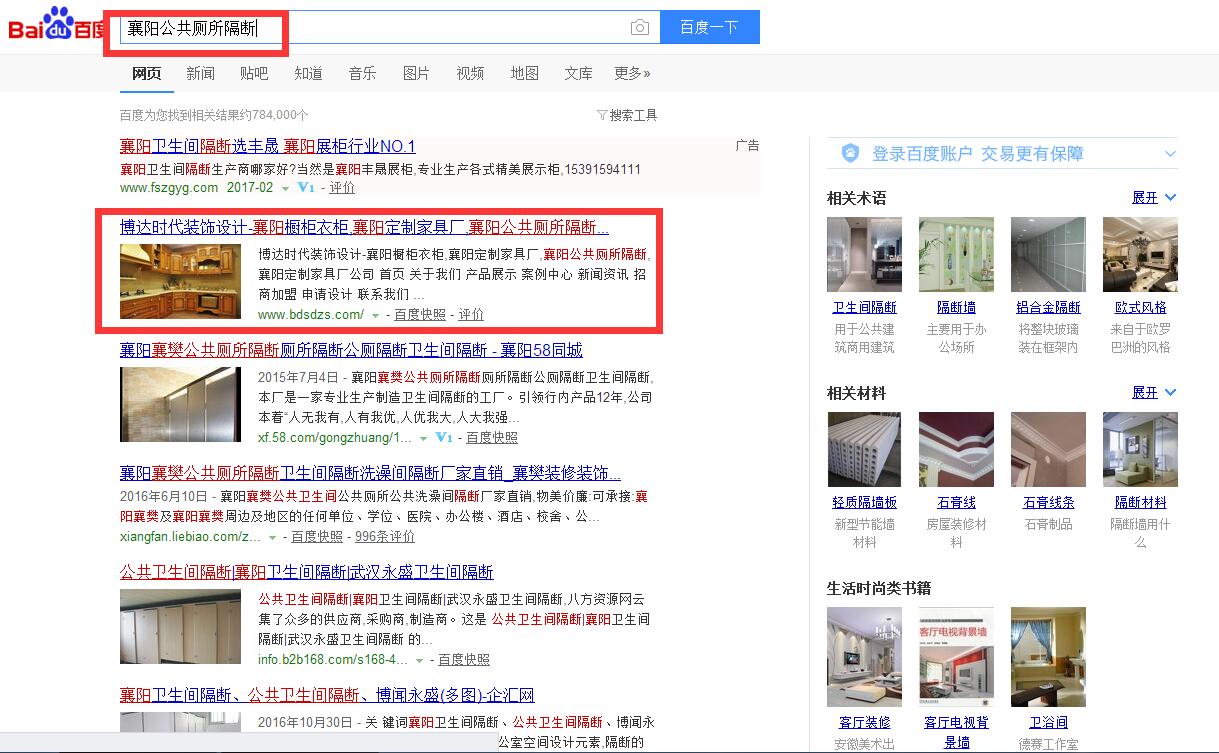Open the dropdown arrow beside info.b2b168.com
The image size is (1219, 753).
point(419,660)
